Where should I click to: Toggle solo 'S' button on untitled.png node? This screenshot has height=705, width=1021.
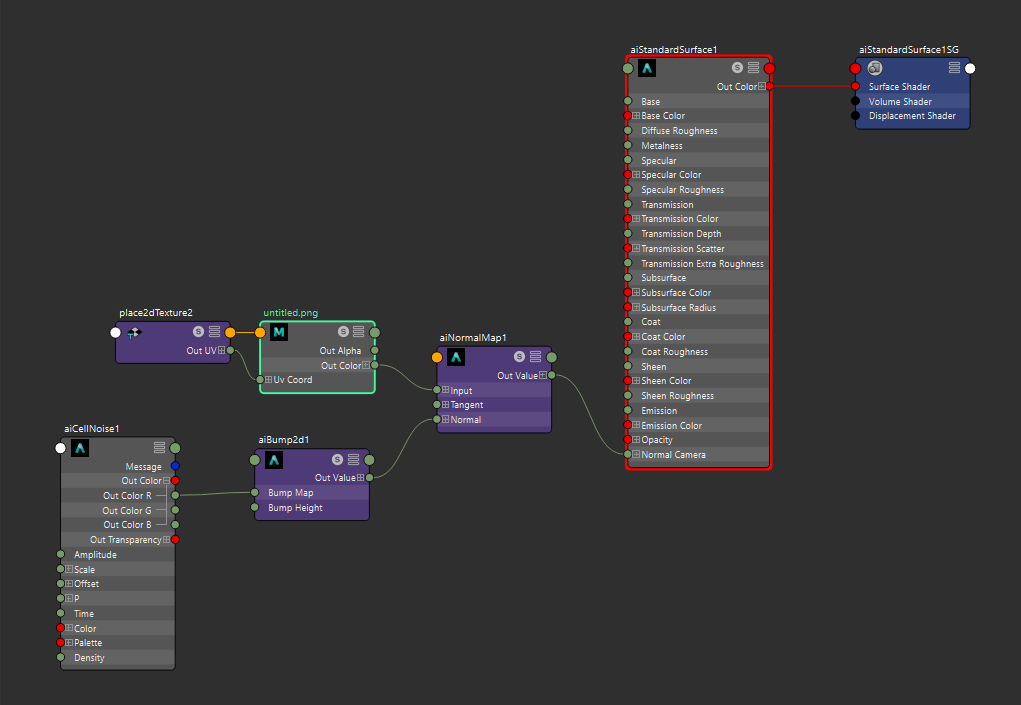pos(343,332)
